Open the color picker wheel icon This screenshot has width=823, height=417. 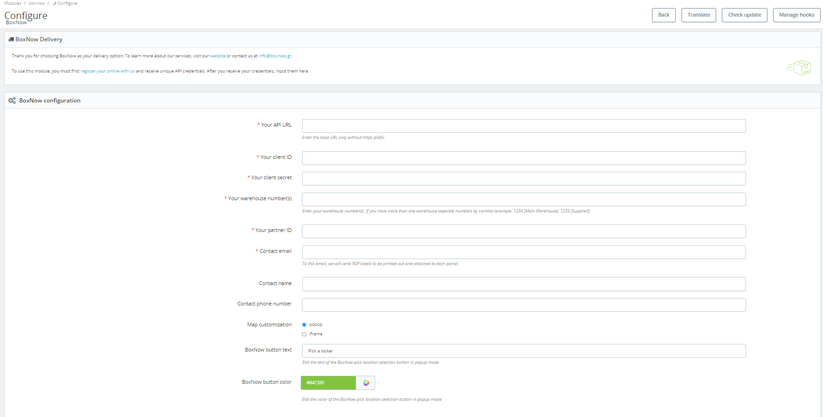(366, 383)
